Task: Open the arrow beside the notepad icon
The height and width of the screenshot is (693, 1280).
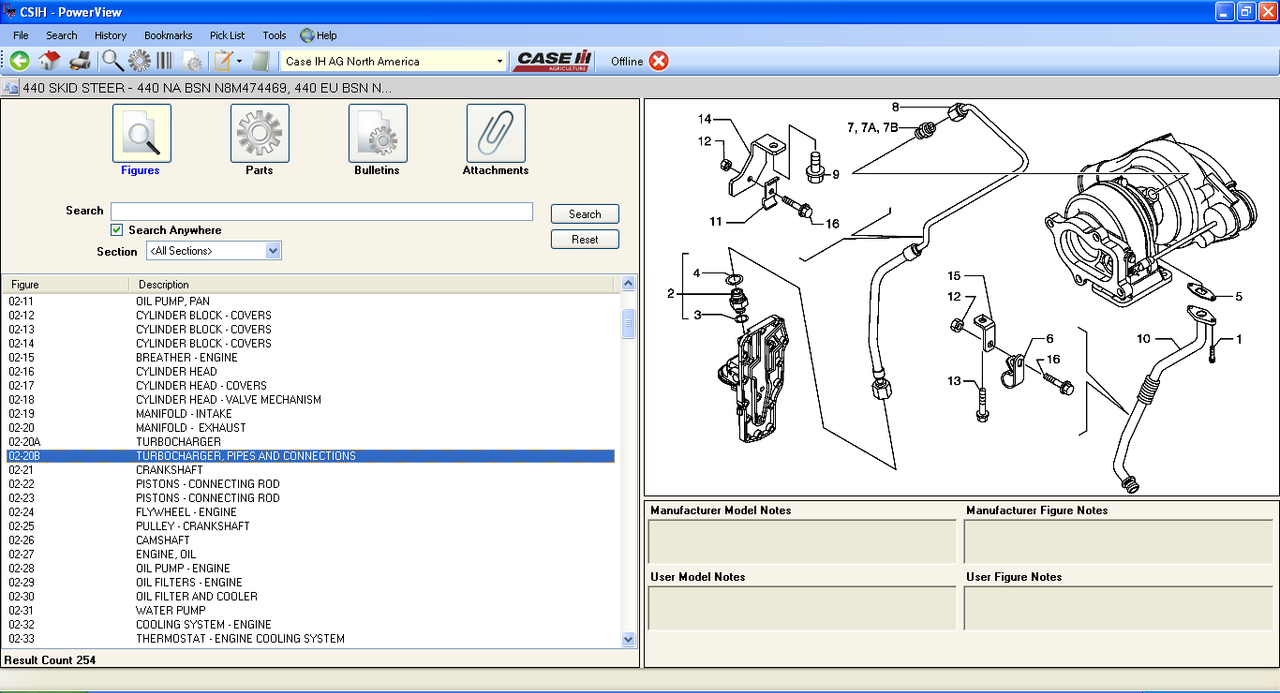Action: pyautogui.click(x=239, y=61)
